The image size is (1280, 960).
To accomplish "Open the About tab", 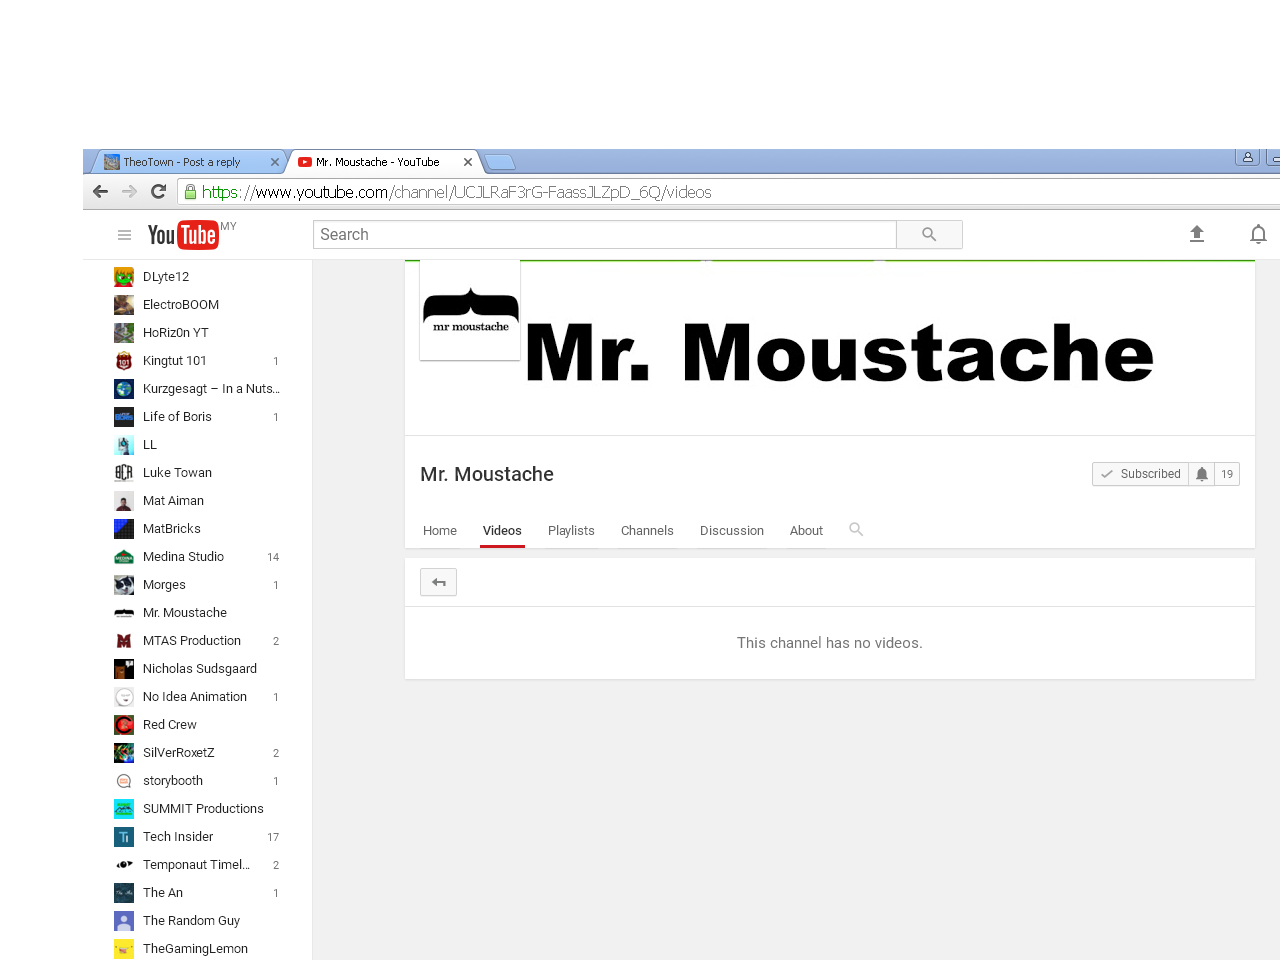I will pos(806,531).
